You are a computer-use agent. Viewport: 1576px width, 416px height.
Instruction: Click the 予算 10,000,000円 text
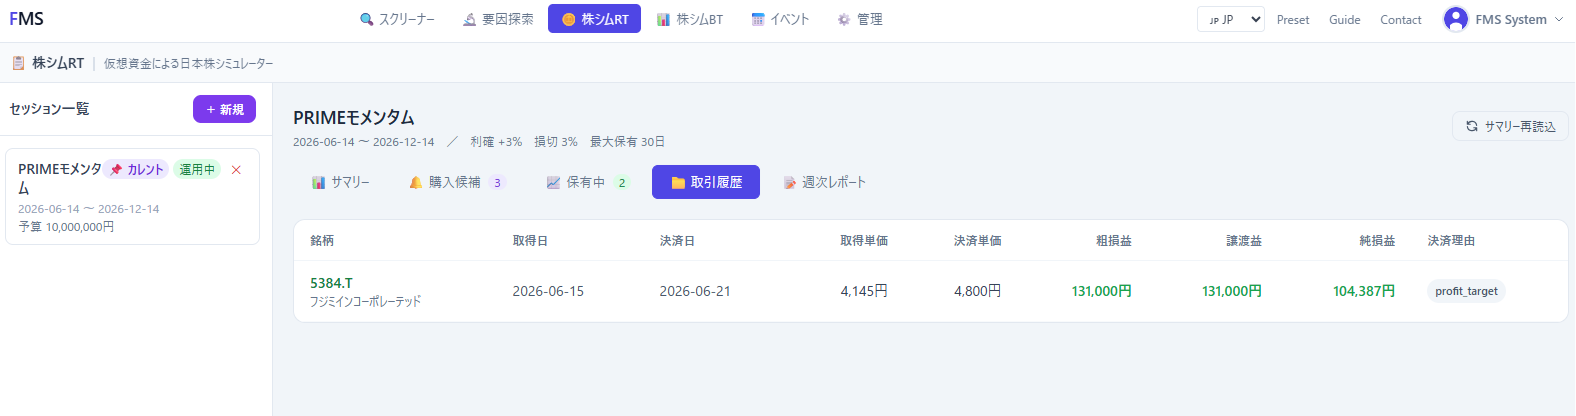66,227
